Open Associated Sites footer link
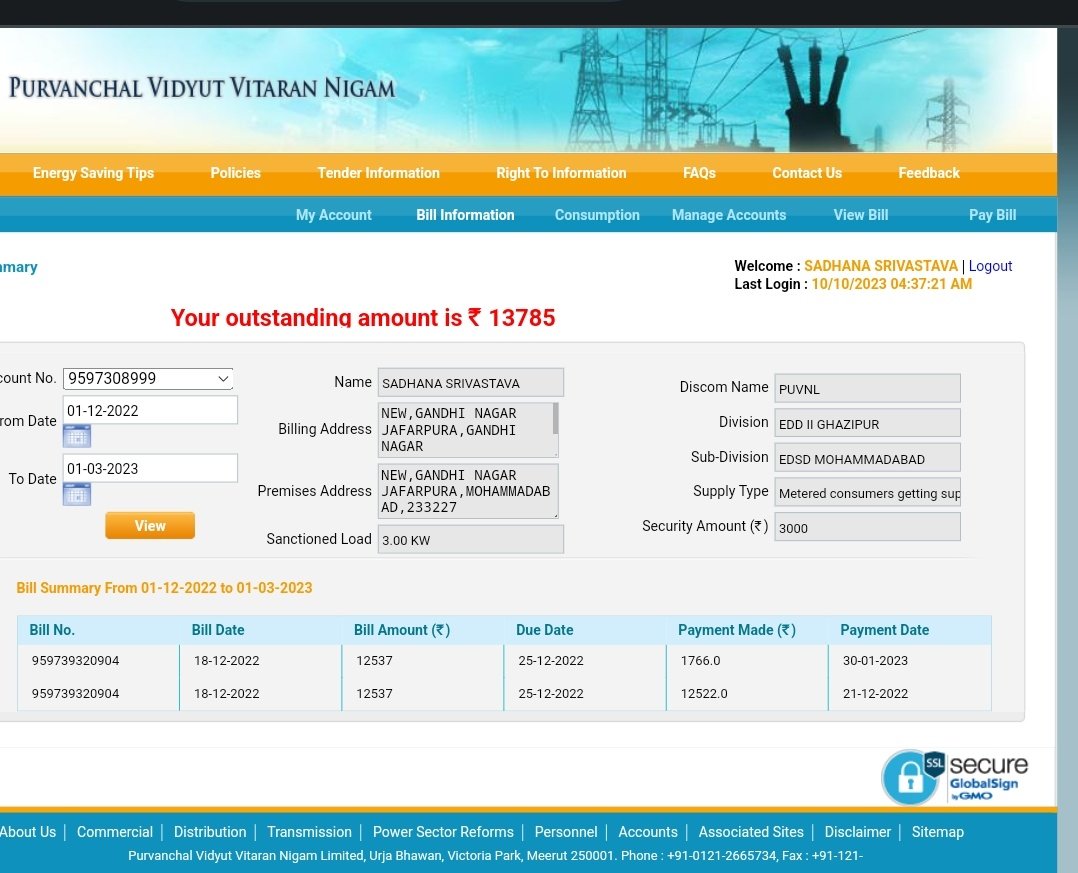 (751, 832)
